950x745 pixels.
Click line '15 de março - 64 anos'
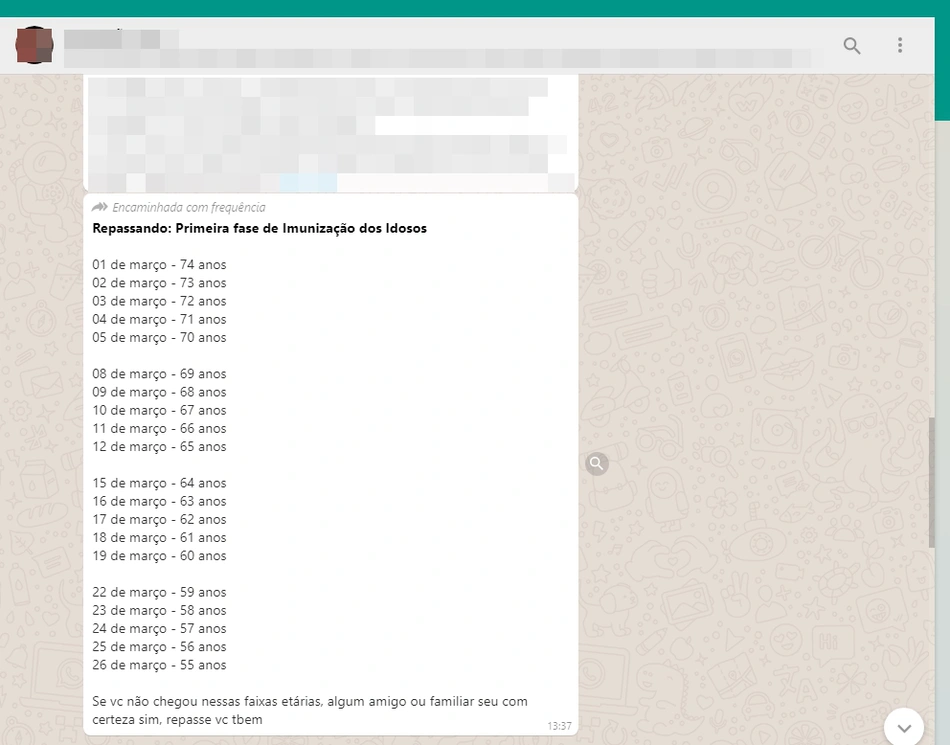[159, 483]
